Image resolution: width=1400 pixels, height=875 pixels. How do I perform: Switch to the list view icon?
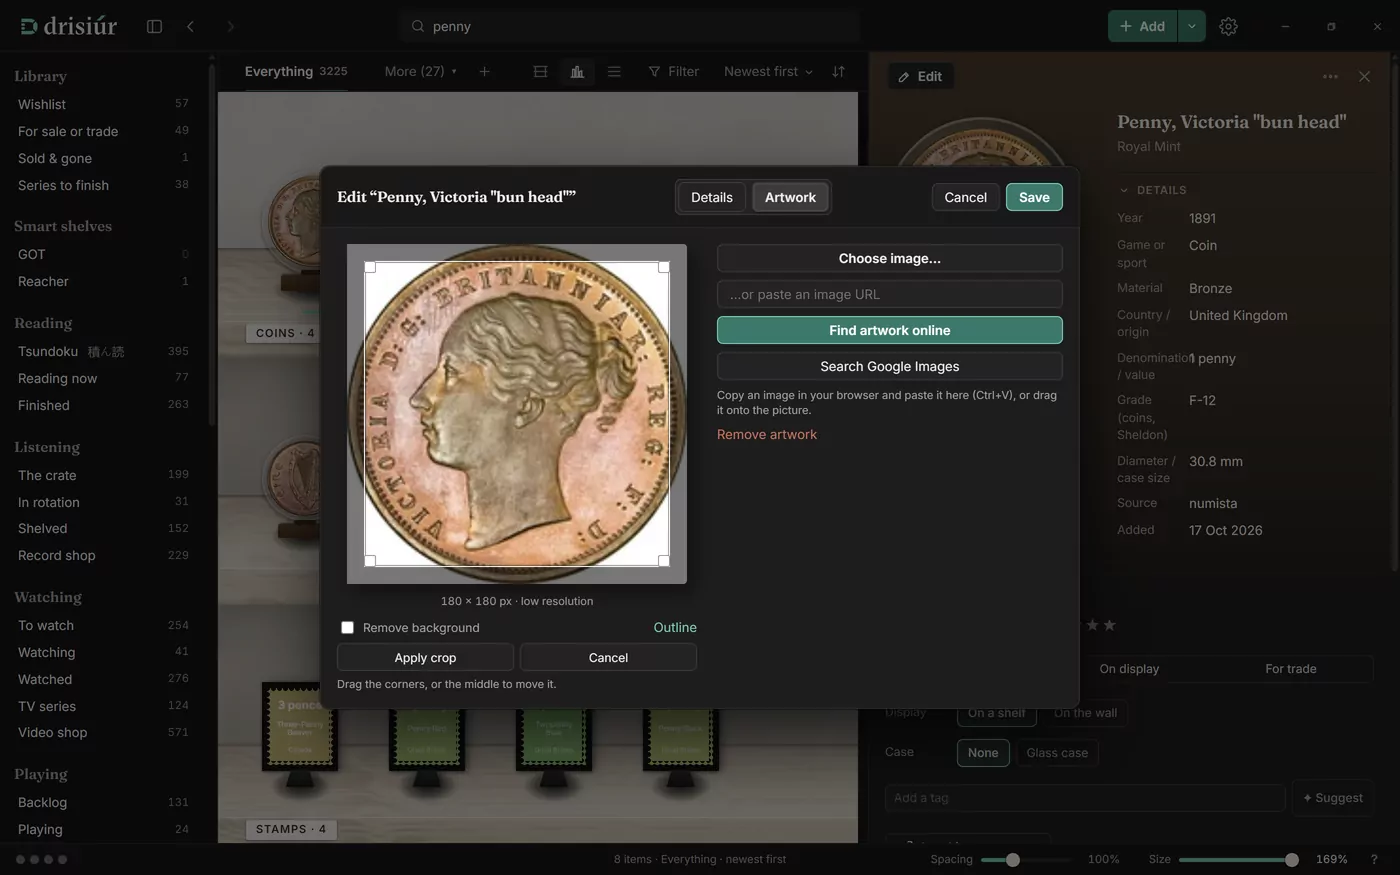(x=614, y=71)
